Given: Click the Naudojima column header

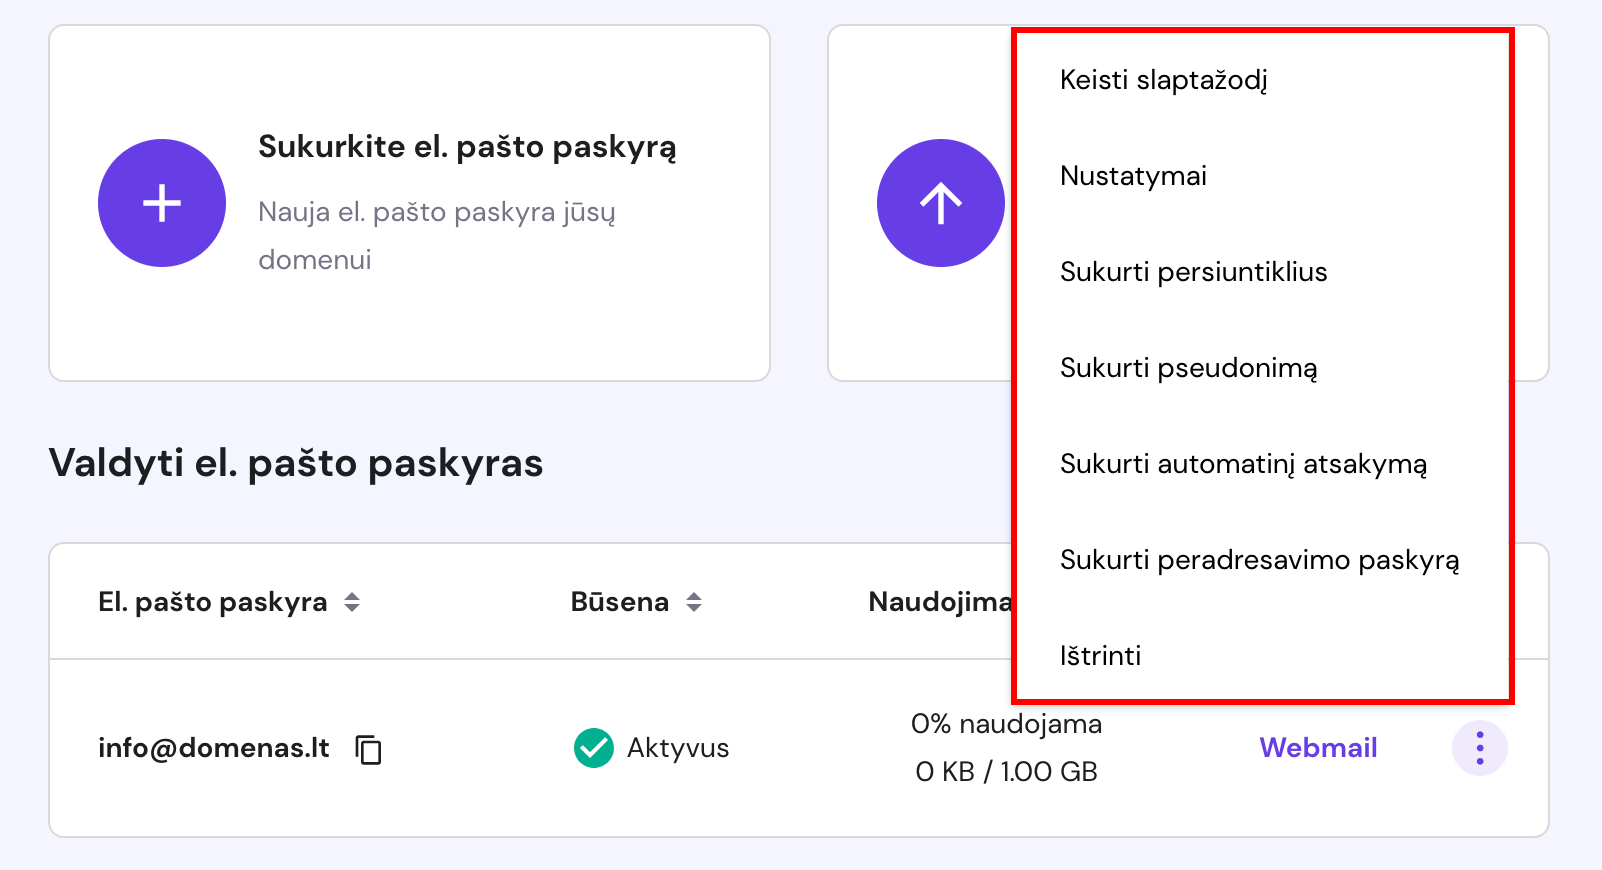Looking at the screenshot, I should 940,602.
